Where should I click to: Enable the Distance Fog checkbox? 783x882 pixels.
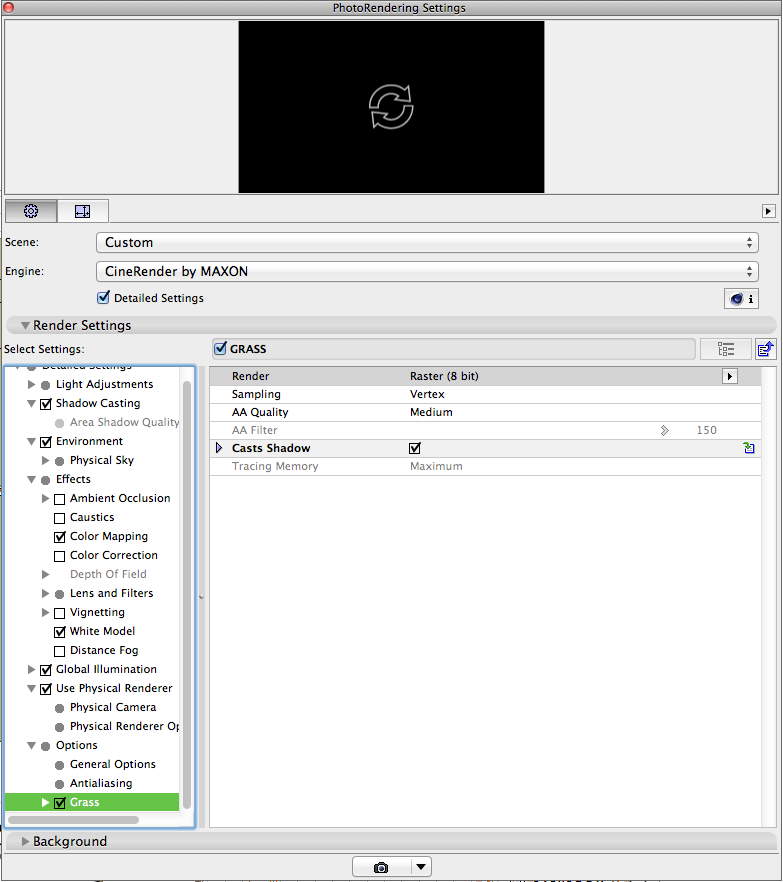click(x=60, y=651)
